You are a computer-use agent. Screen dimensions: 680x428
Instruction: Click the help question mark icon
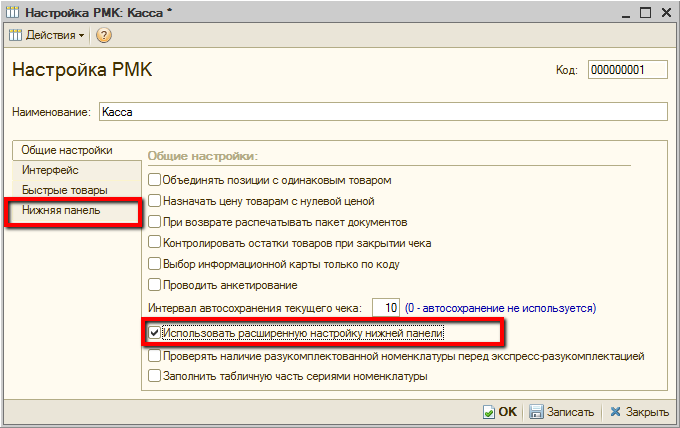103,35
